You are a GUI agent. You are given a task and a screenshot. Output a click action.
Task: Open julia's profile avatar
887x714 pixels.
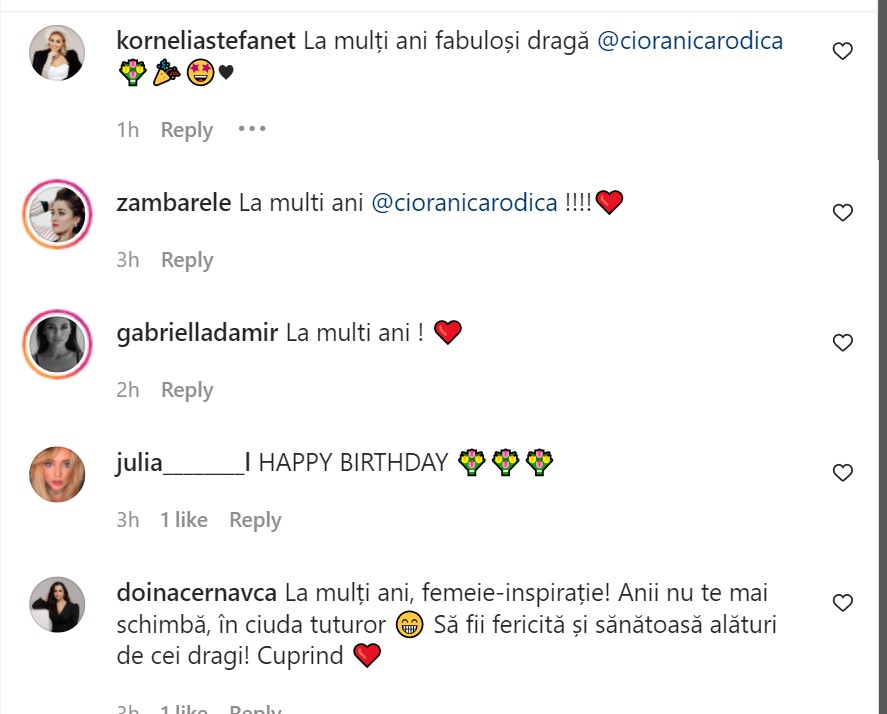57,474
